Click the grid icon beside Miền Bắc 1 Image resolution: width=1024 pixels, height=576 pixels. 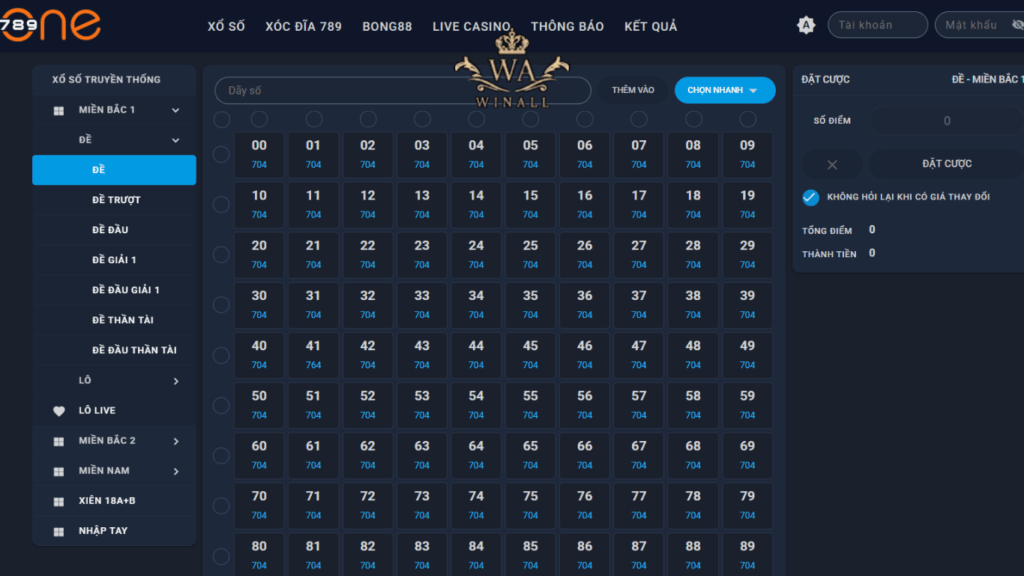click(x=58, y=110)
